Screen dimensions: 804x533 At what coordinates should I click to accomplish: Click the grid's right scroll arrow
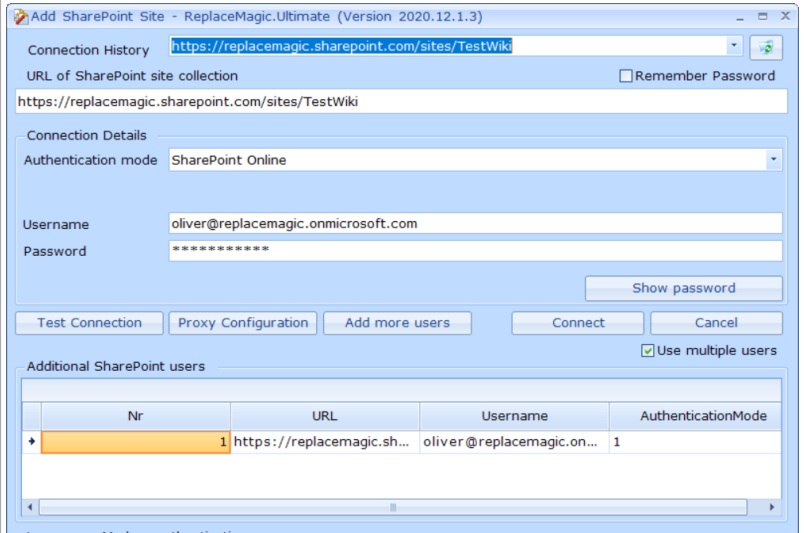pos(772,507)
